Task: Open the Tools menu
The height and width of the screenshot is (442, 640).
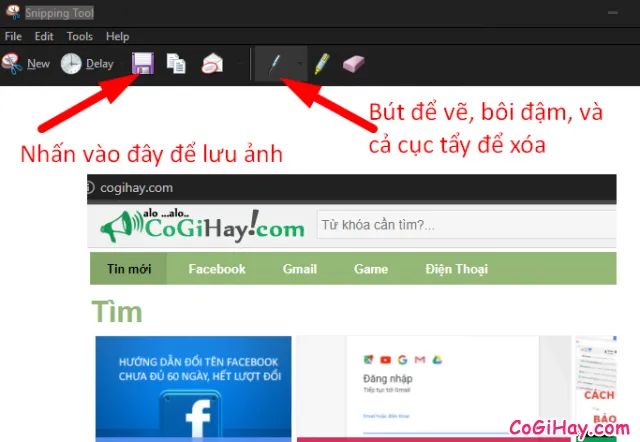Action: point(80,36)
